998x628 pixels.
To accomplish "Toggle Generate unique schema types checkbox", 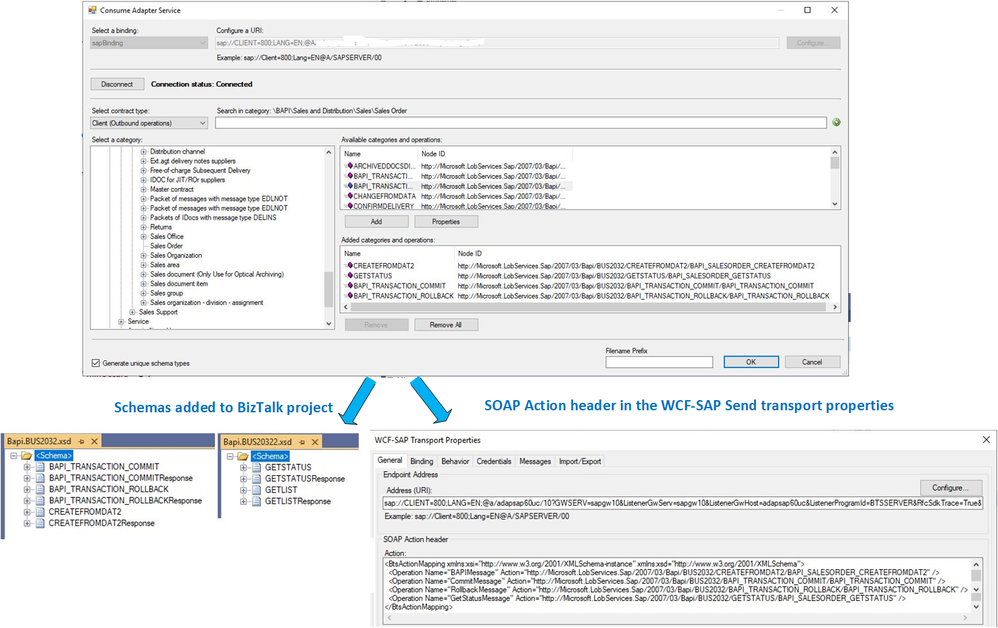I will 95,363.
